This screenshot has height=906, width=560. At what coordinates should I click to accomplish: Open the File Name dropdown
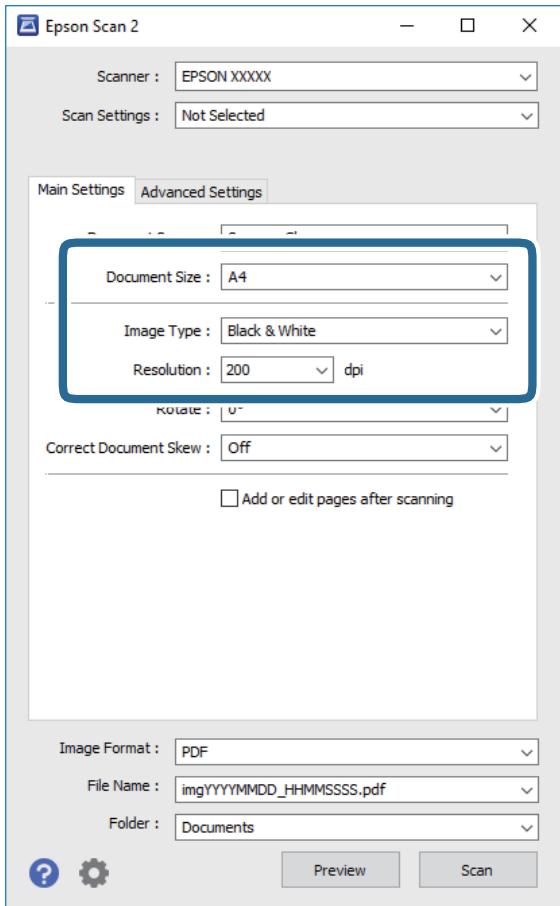[x=356, y=789]
